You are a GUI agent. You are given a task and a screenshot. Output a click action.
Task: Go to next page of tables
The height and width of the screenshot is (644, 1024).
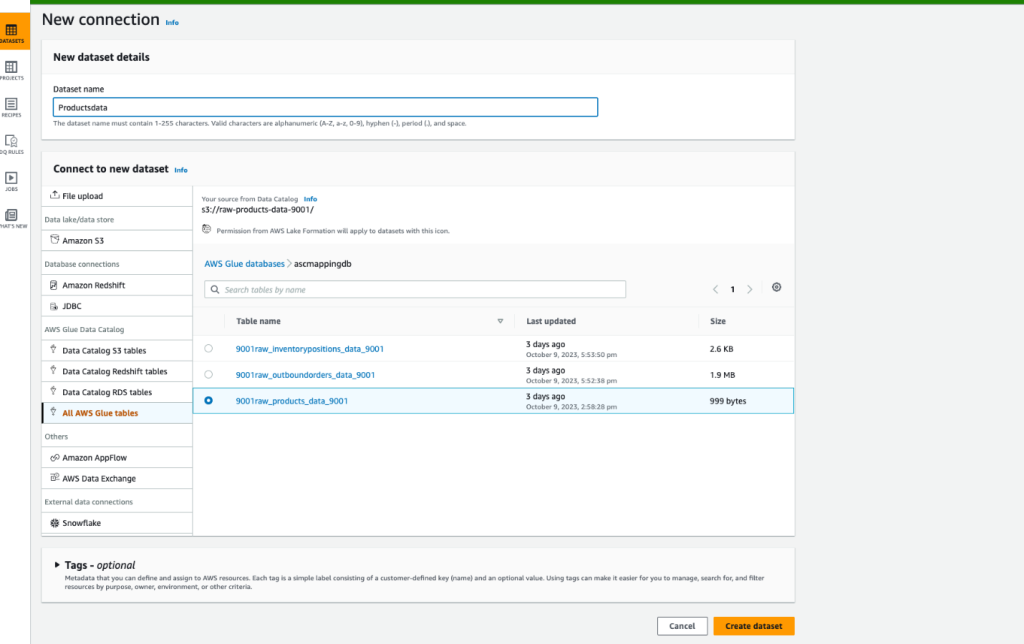point(749,287)
